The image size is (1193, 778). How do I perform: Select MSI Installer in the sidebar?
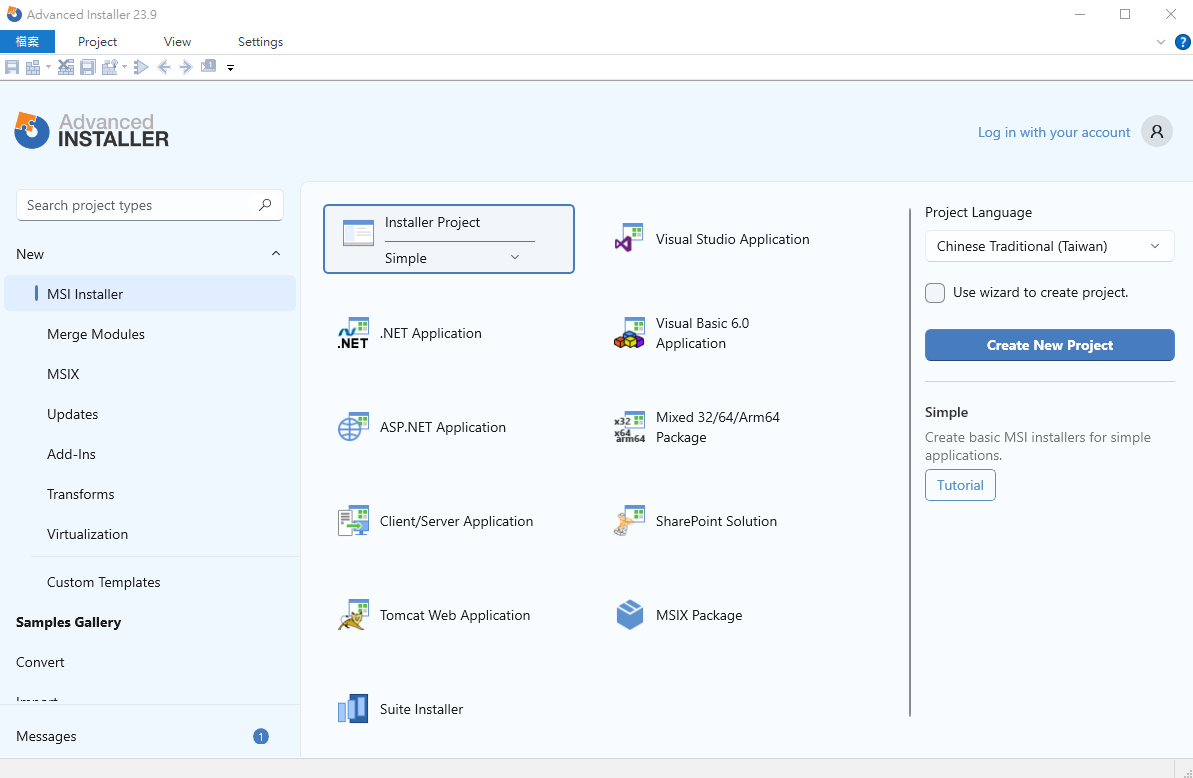pyautogui.click(x=150, y=294)
